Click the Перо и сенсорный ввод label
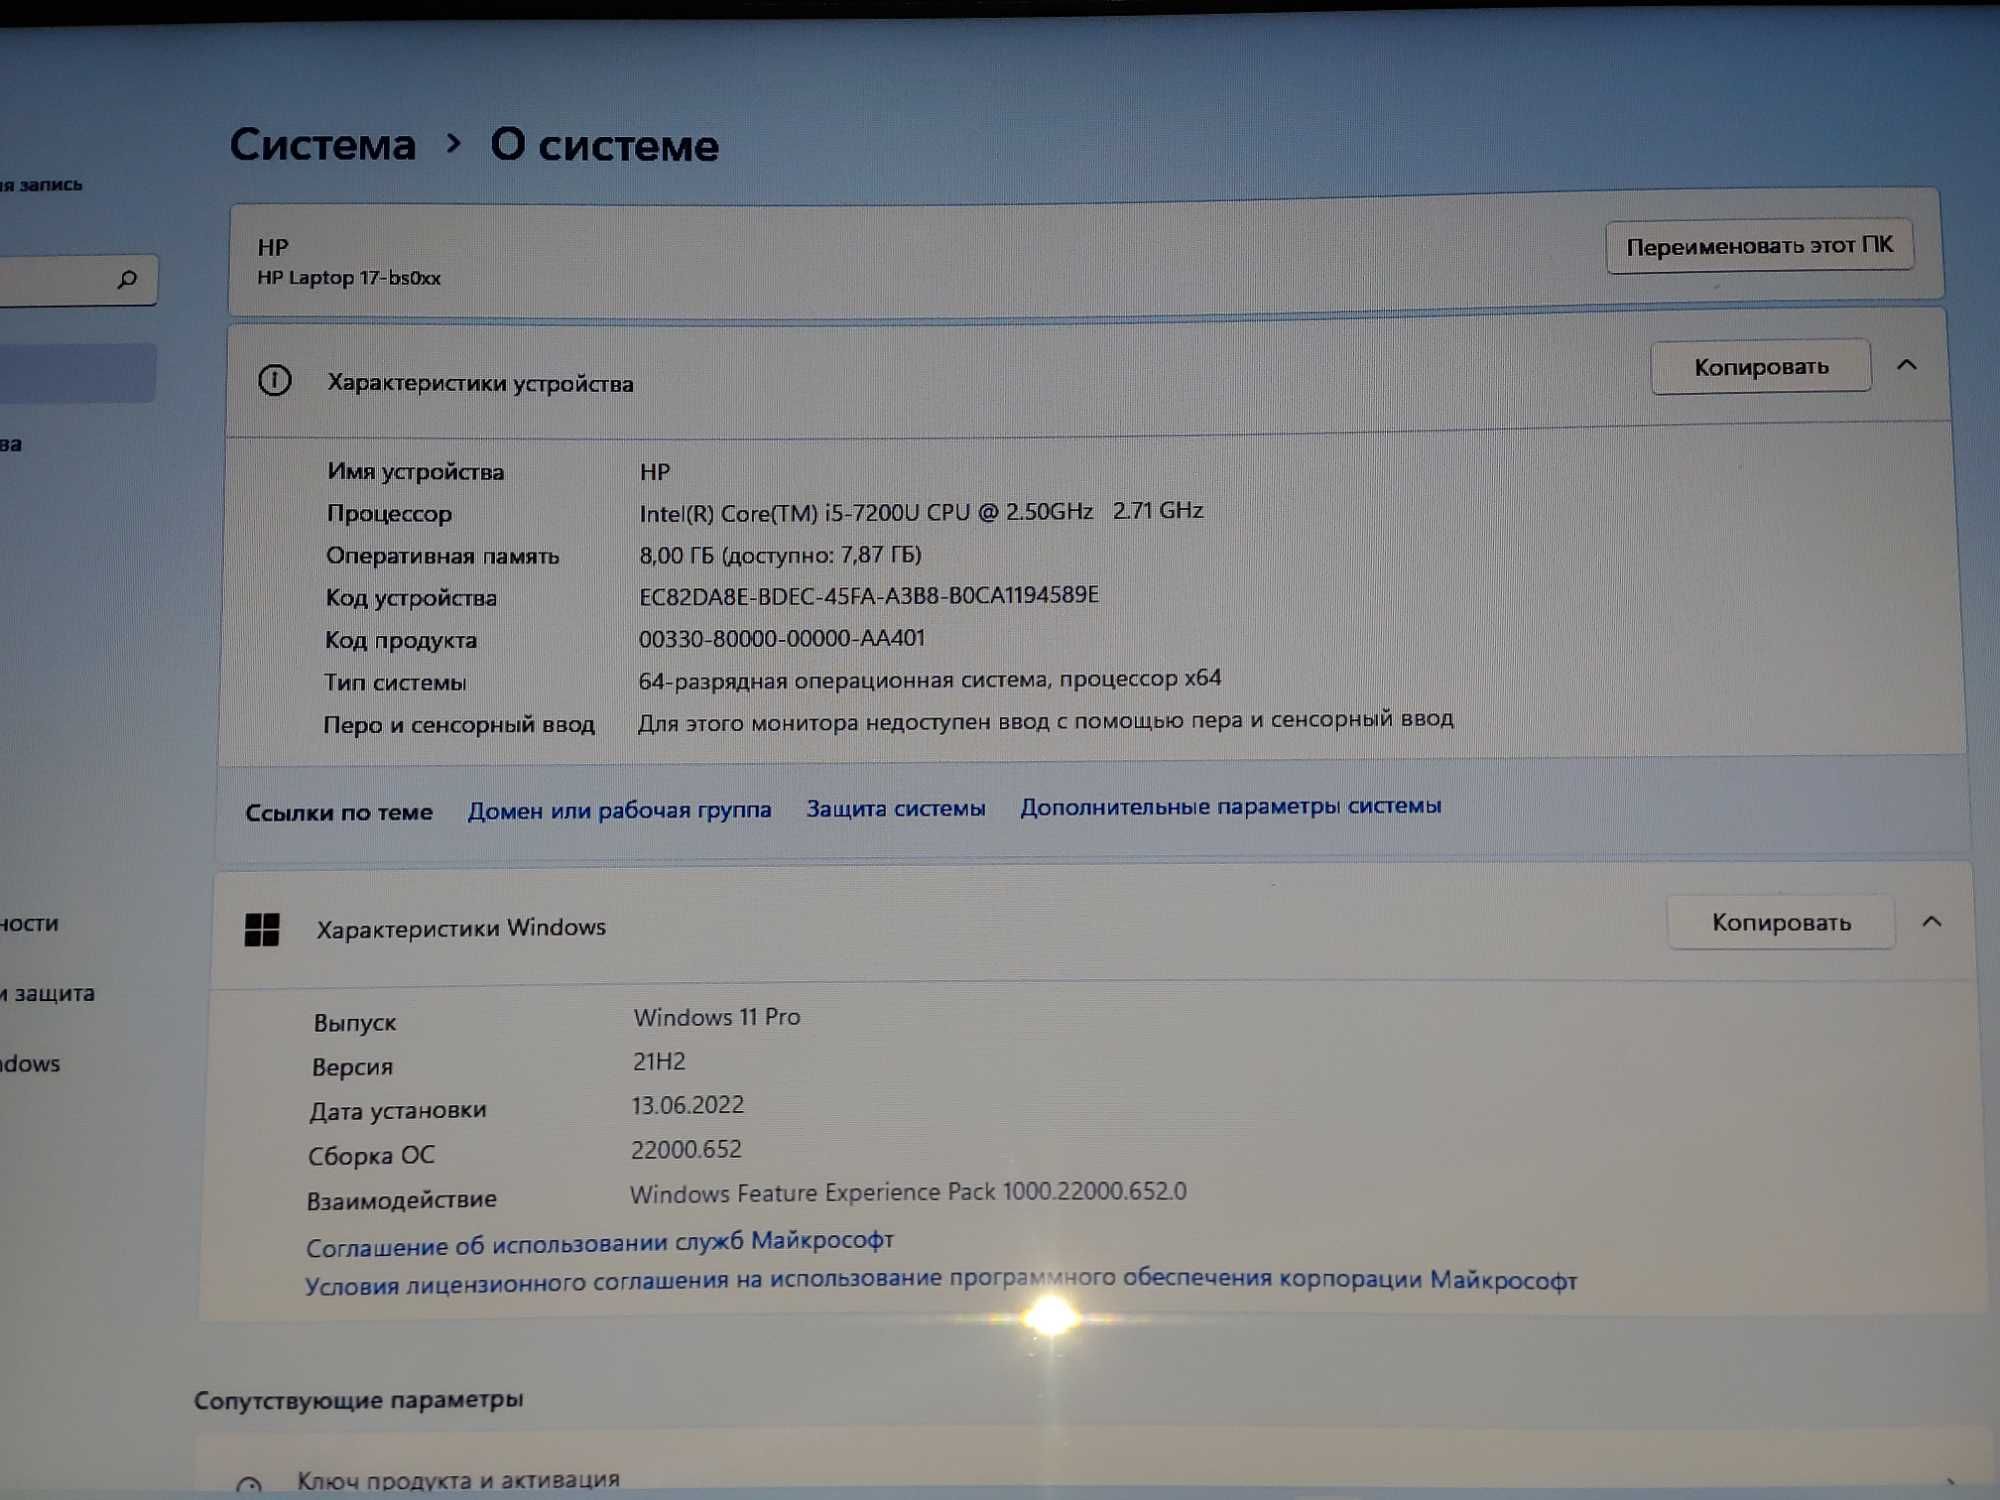 (x=459, y=724)
